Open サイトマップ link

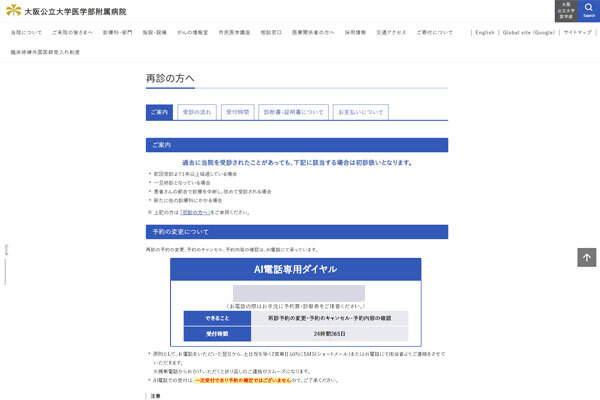[x=577, y=33]
